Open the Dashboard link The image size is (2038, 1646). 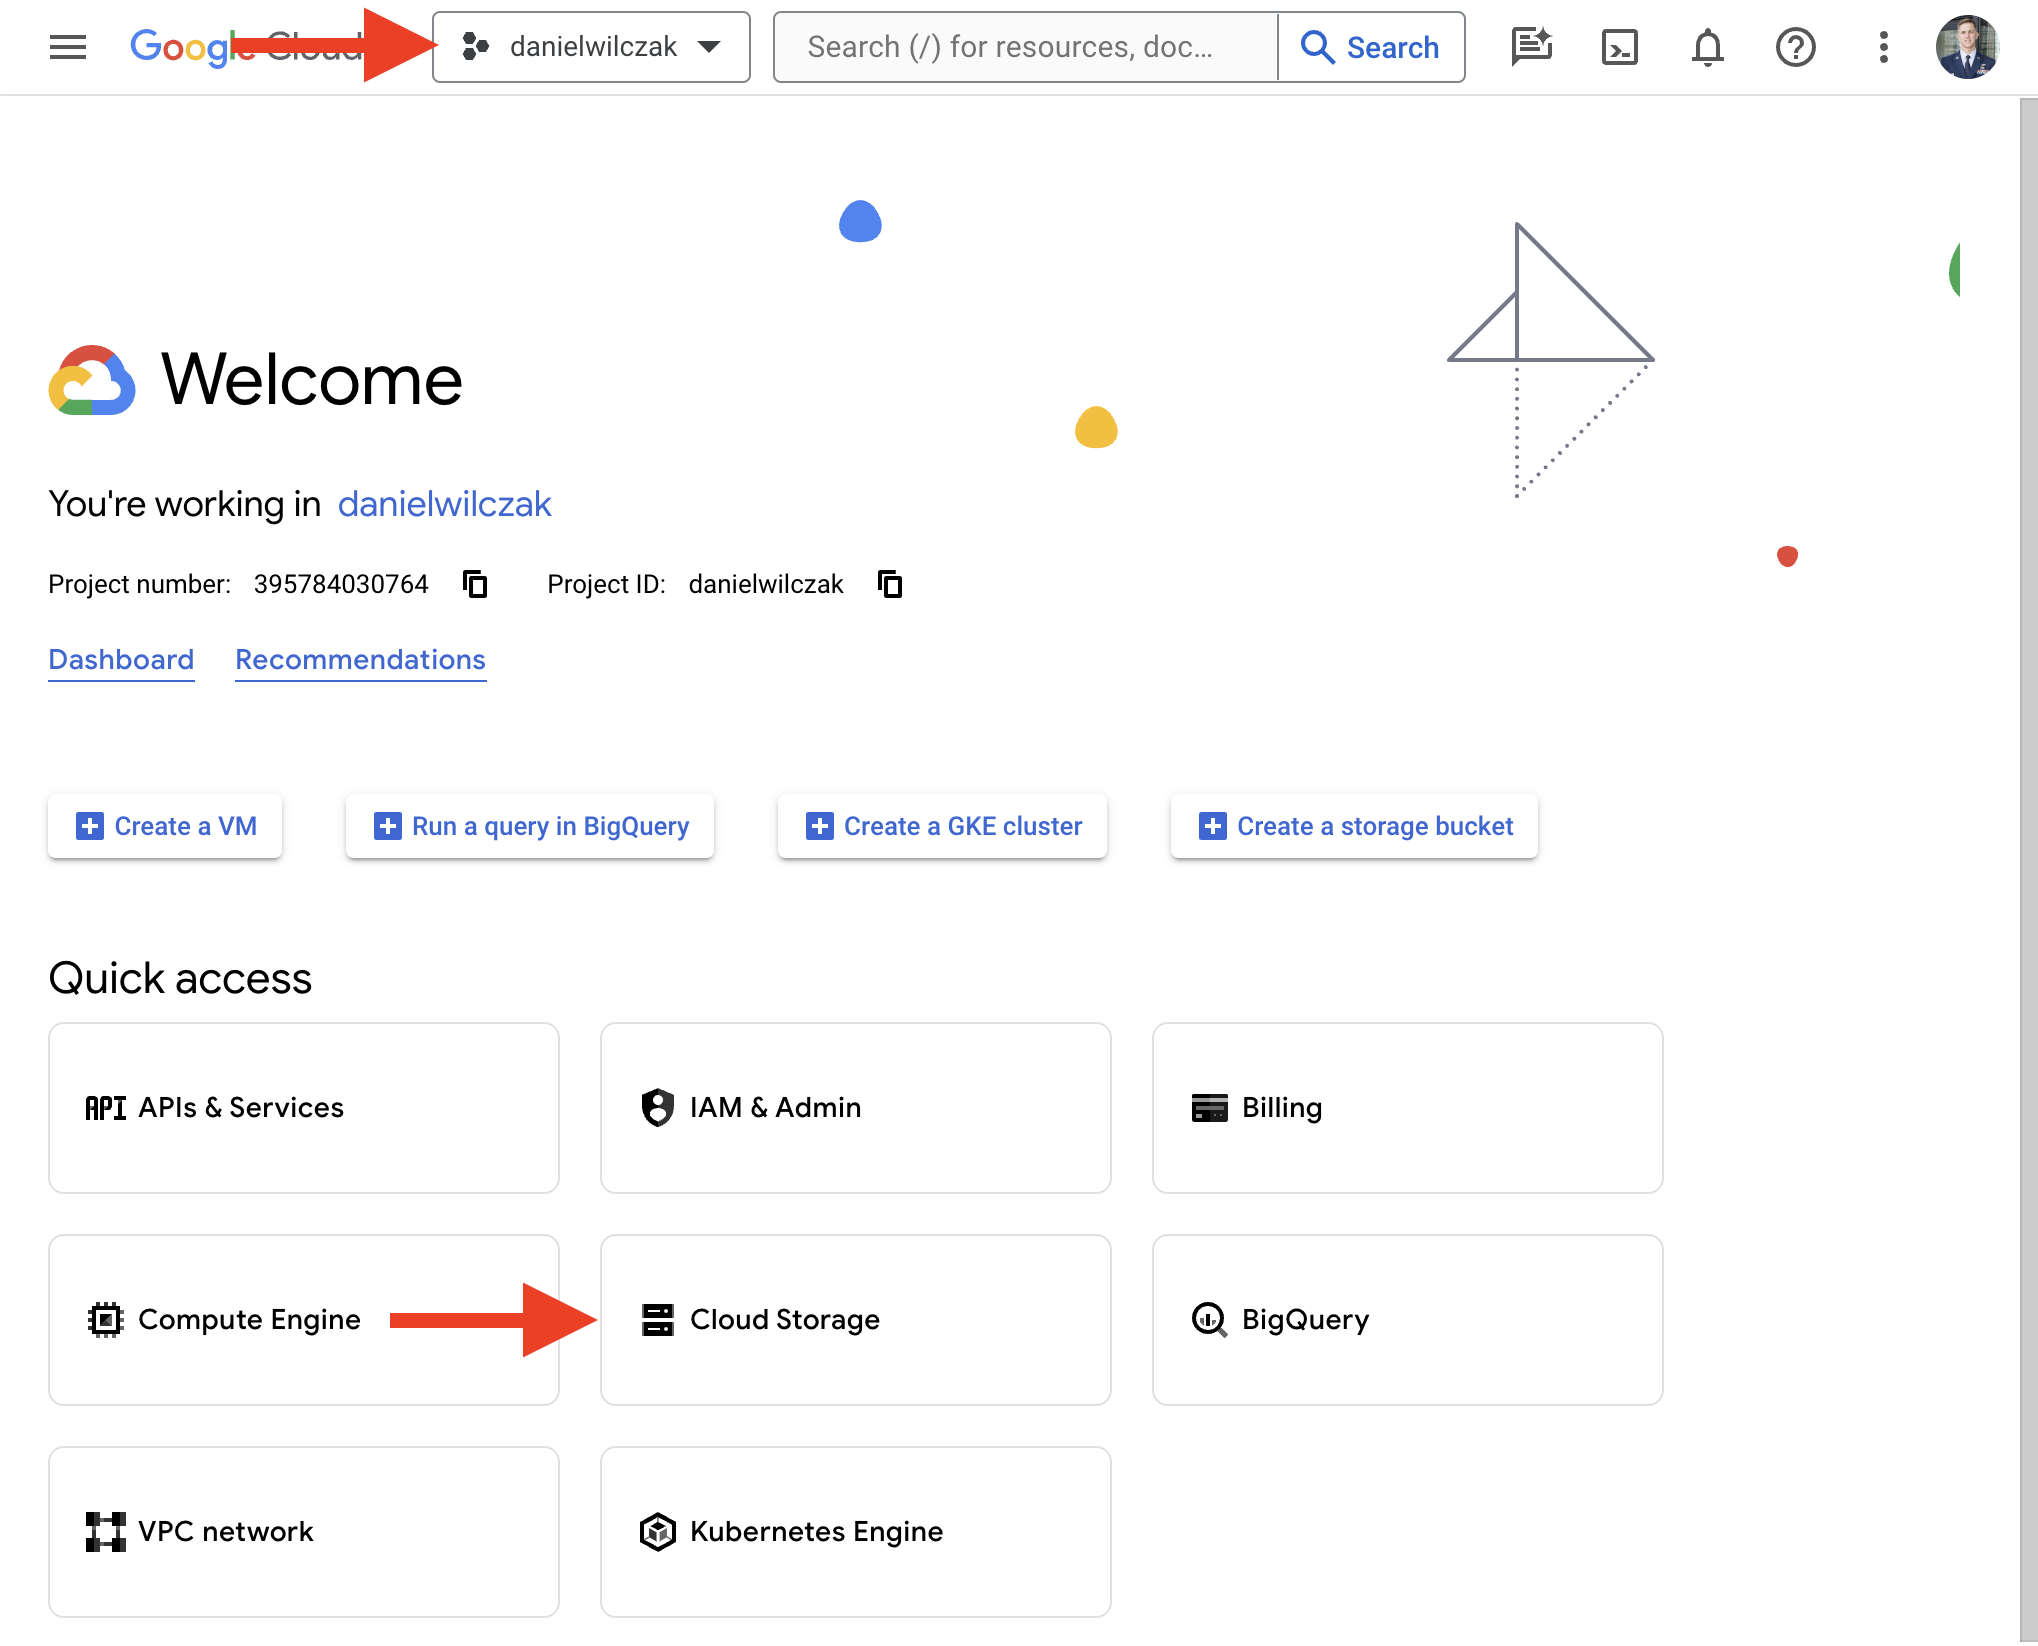[121, 660]
